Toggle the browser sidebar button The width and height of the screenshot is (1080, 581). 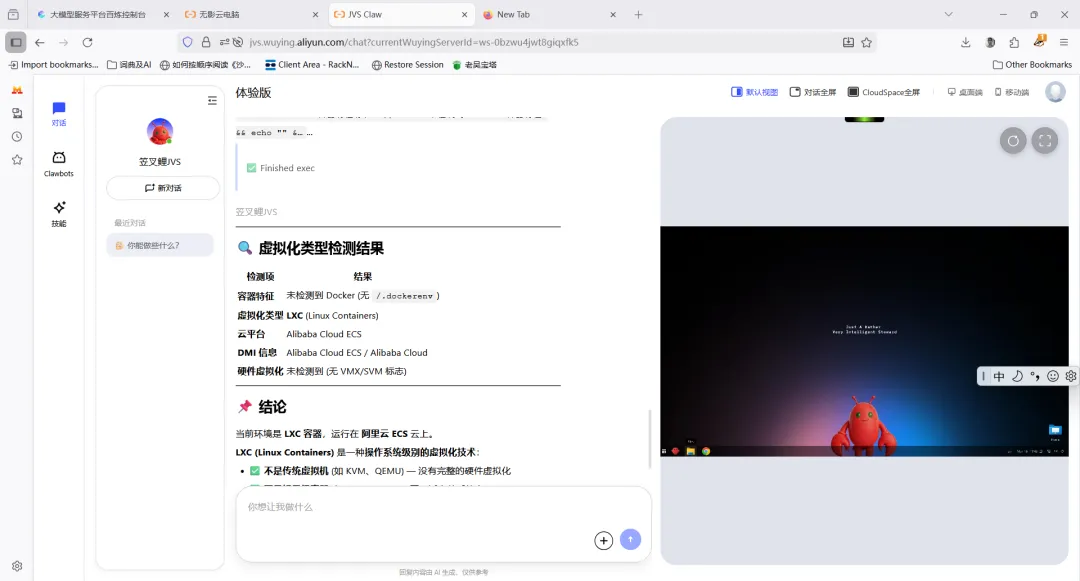point(16,42)
